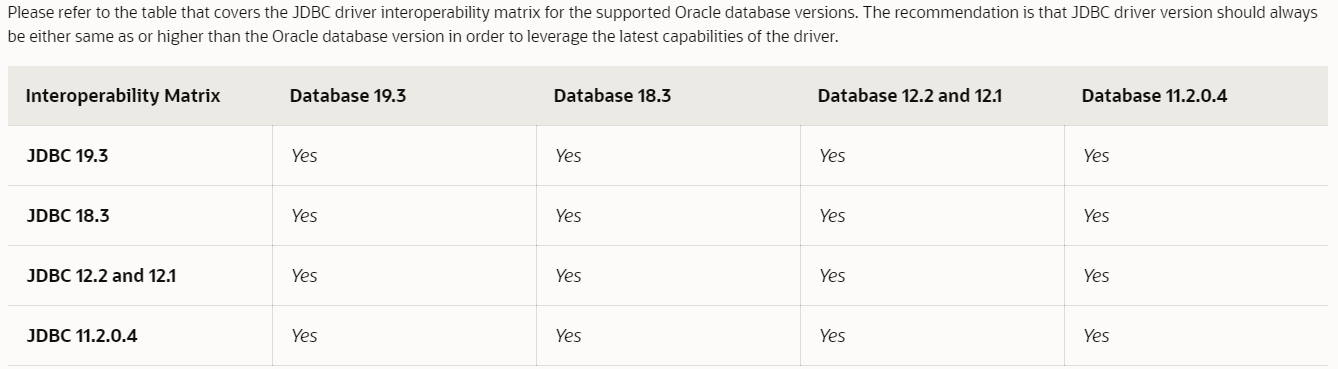
Task: Select the Database 19.3 column header
Action: (348, 96)
